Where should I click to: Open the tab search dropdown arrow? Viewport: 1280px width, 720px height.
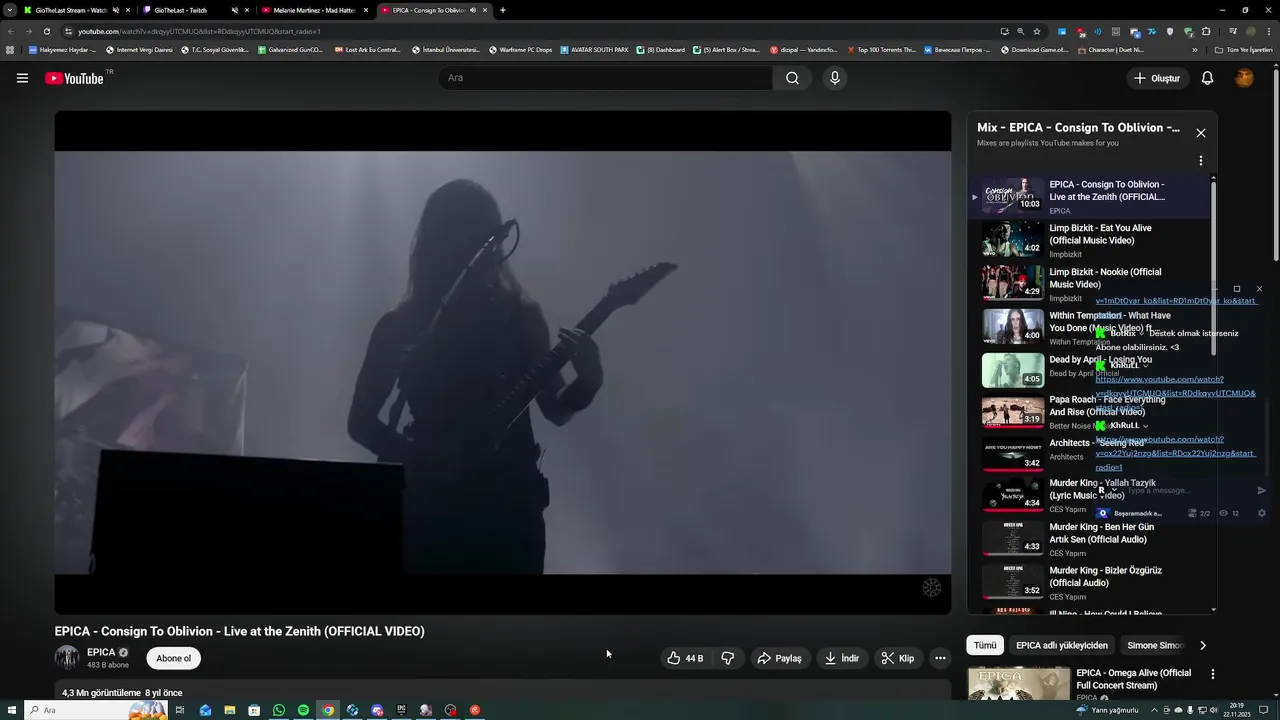(x=10, y=10)
